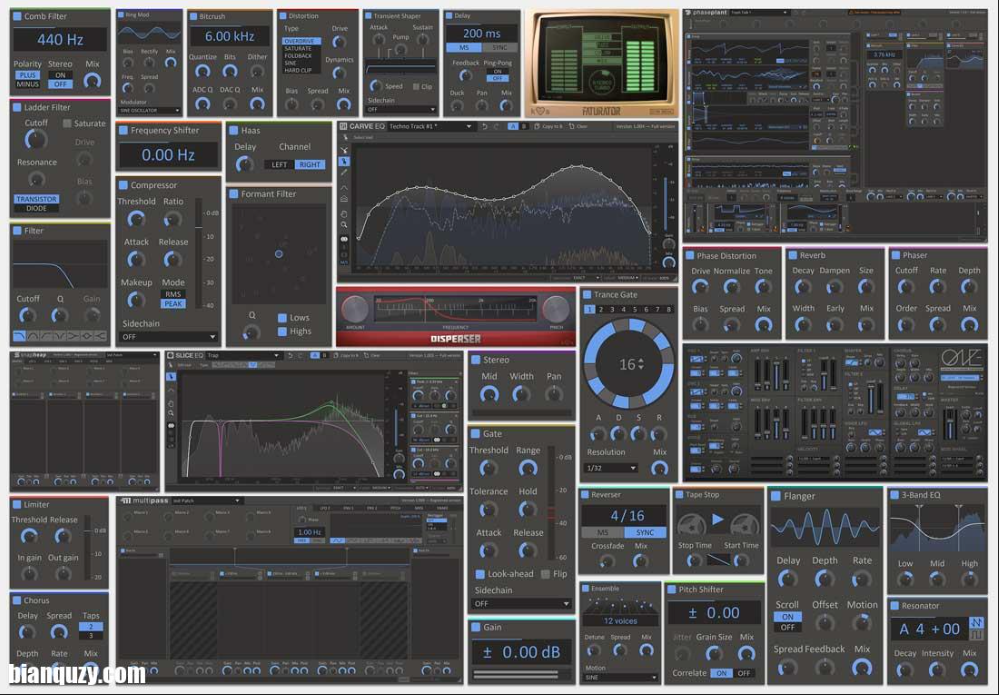999x695 pixels.
Task: Choose RMS mode in Compressor
Action: pyautogui.click(x=173, y=294)
